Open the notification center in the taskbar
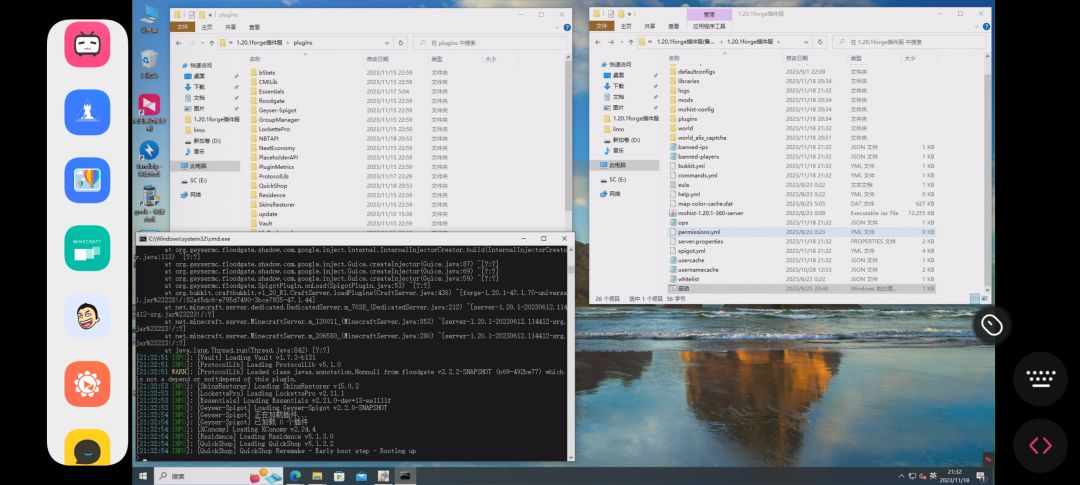1080x485 pixels. (981, 476)
